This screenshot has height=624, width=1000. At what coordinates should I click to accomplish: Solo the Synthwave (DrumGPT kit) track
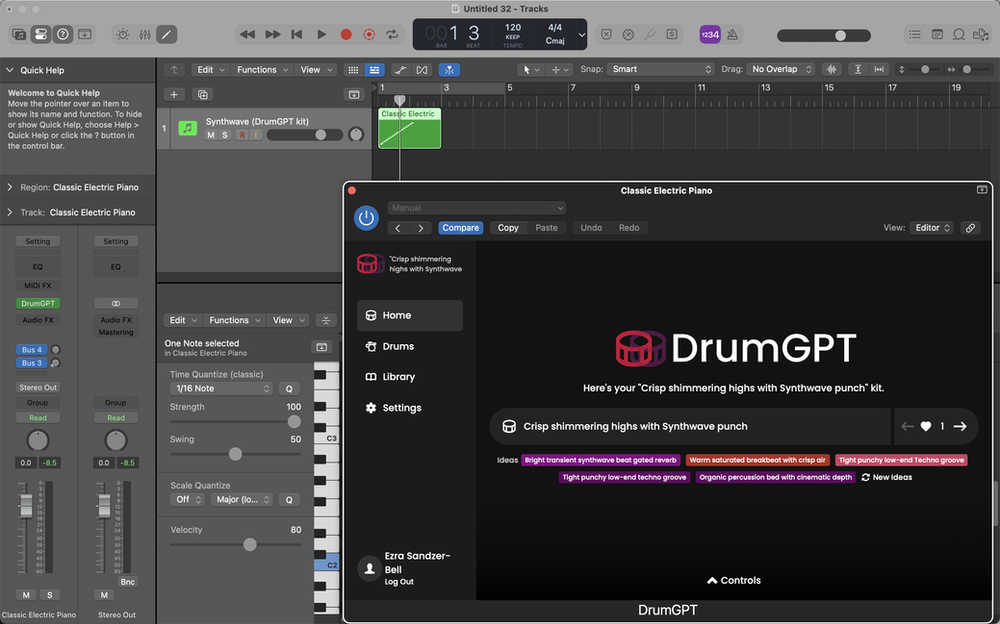coord(225,135)
